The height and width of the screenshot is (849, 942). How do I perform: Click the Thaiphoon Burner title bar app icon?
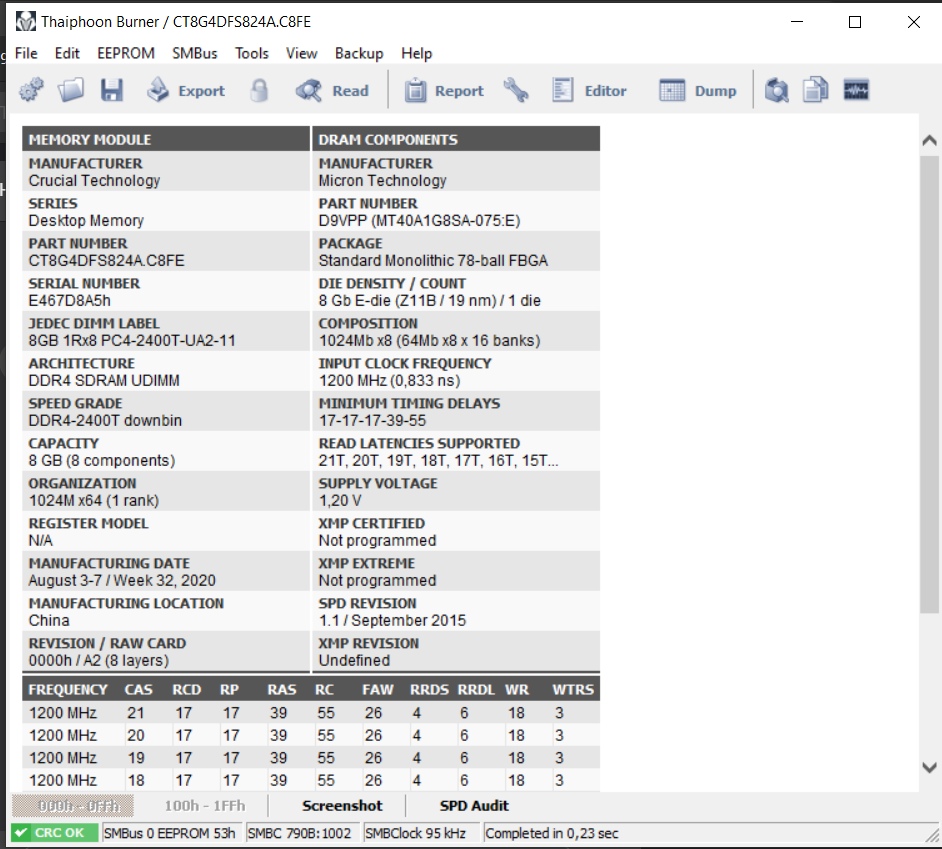click(26, 22)
